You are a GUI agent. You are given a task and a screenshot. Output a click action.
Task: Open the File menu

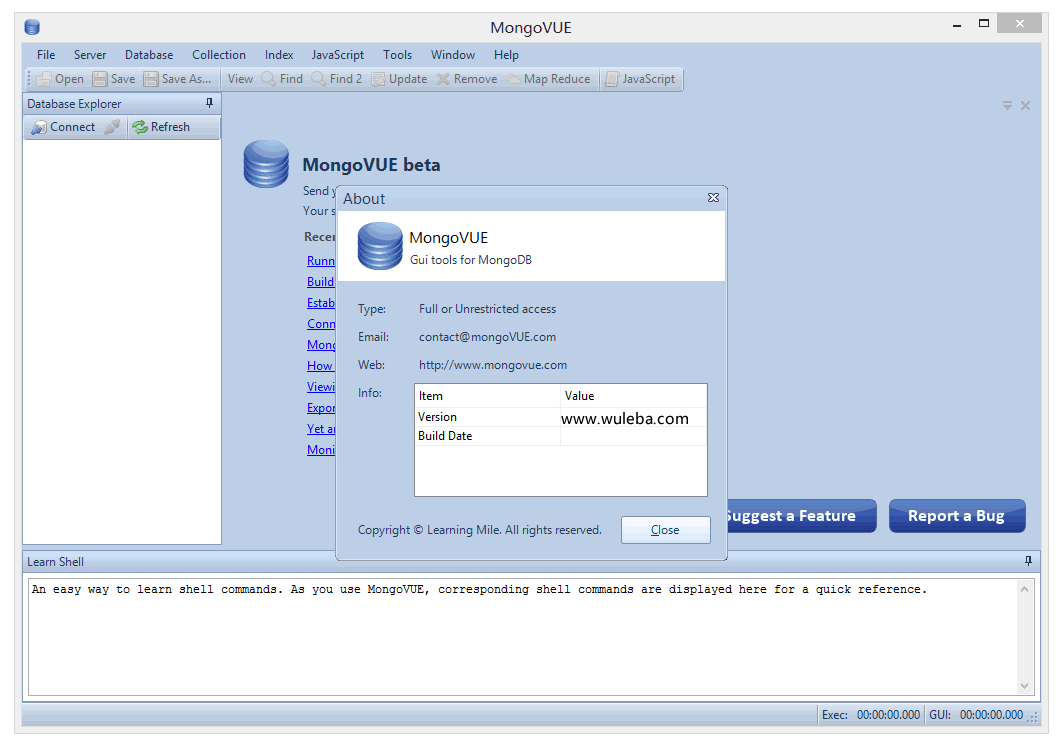click(46, 55)
